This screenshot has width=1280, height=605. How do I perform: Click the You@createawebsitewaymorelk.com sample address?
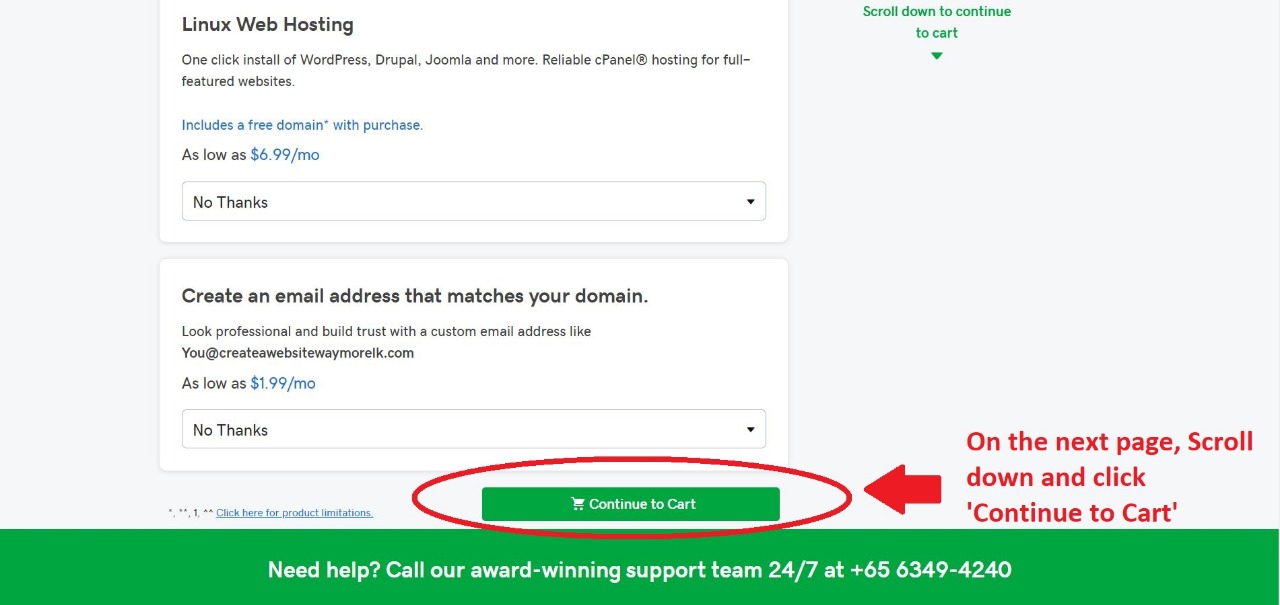pos(298,353)
